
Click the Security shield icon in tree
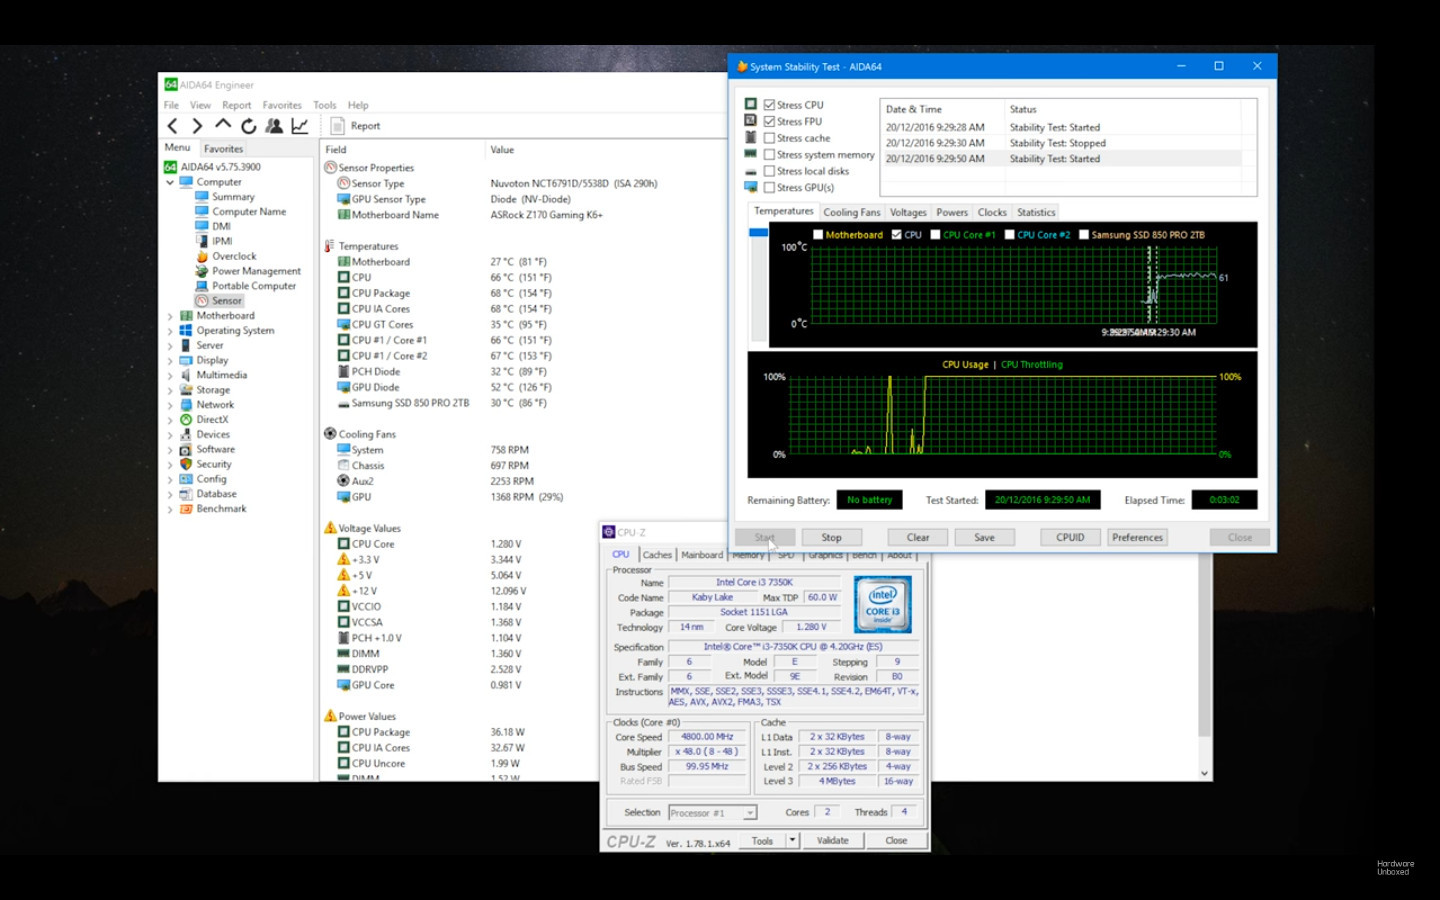click(186, 464)
